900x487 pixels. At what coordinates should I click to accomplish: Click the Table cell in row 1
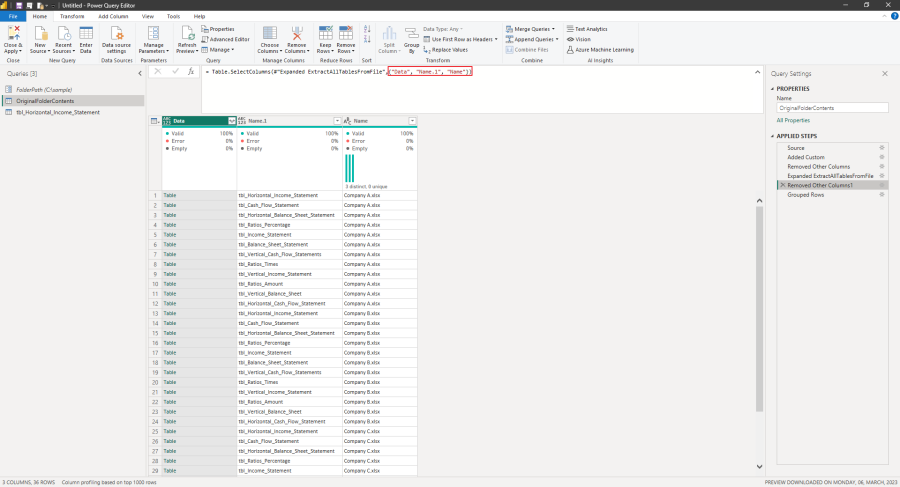199,195
